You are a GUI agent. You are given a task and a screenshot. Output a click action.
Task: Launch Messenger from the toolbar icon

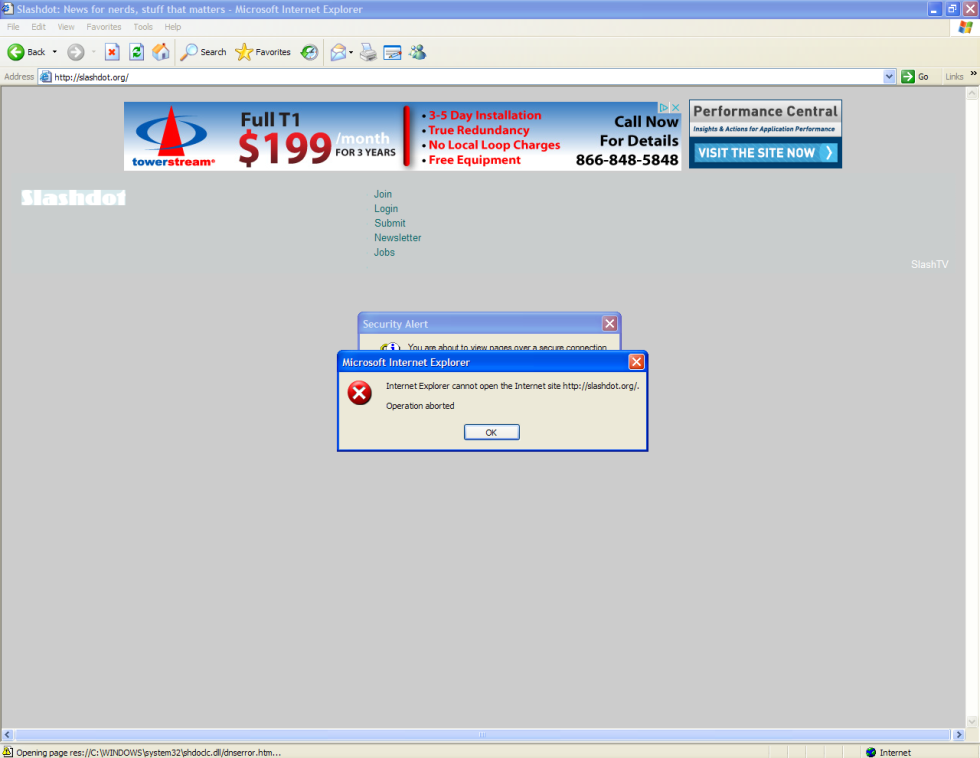pos(418,52)
